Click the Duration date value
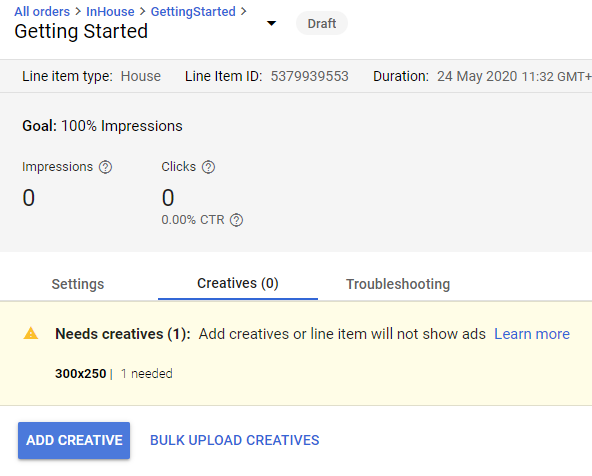The width and height of the screenshot is (592, 476). [514, 76]
